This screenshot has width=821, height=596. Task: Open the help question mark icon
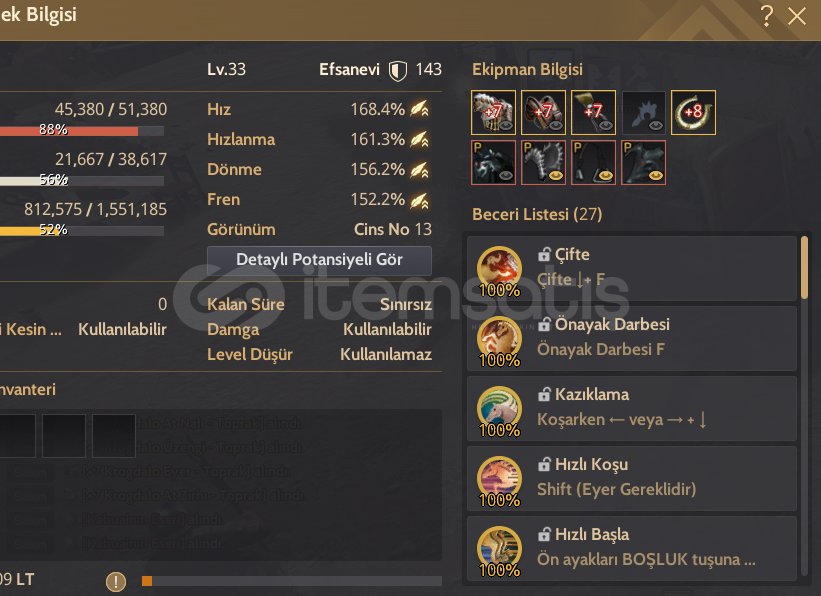tap(767, 16)
